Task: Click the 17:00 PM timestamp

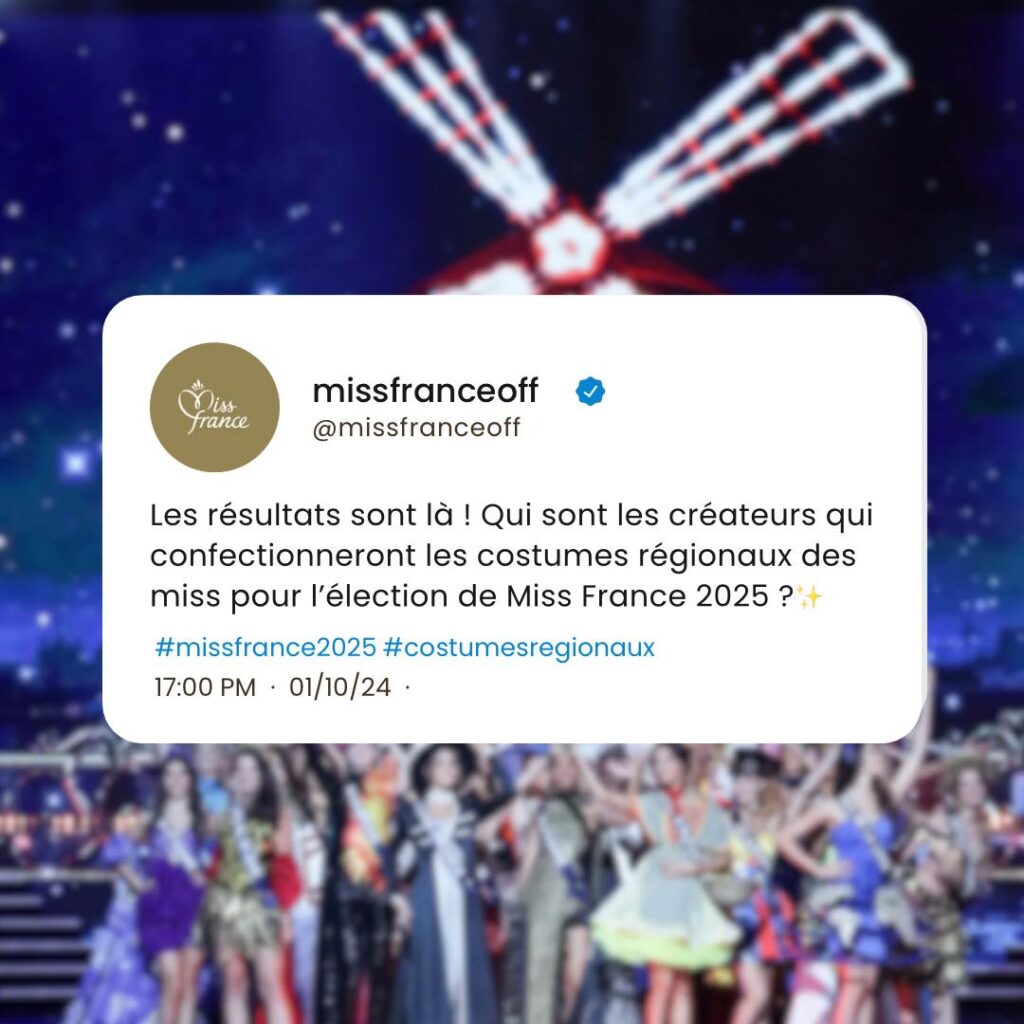Action: pos(205,687)
